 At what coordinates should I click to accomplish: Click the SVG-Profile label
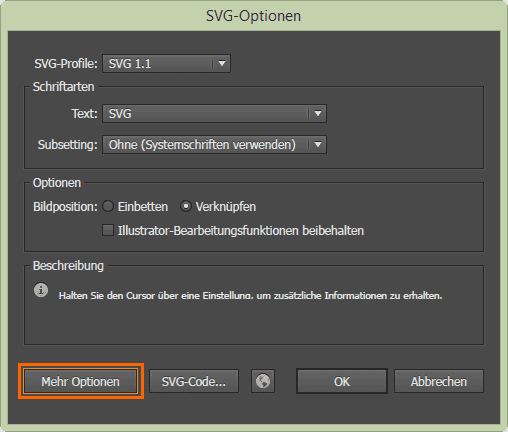pos(66,63)
